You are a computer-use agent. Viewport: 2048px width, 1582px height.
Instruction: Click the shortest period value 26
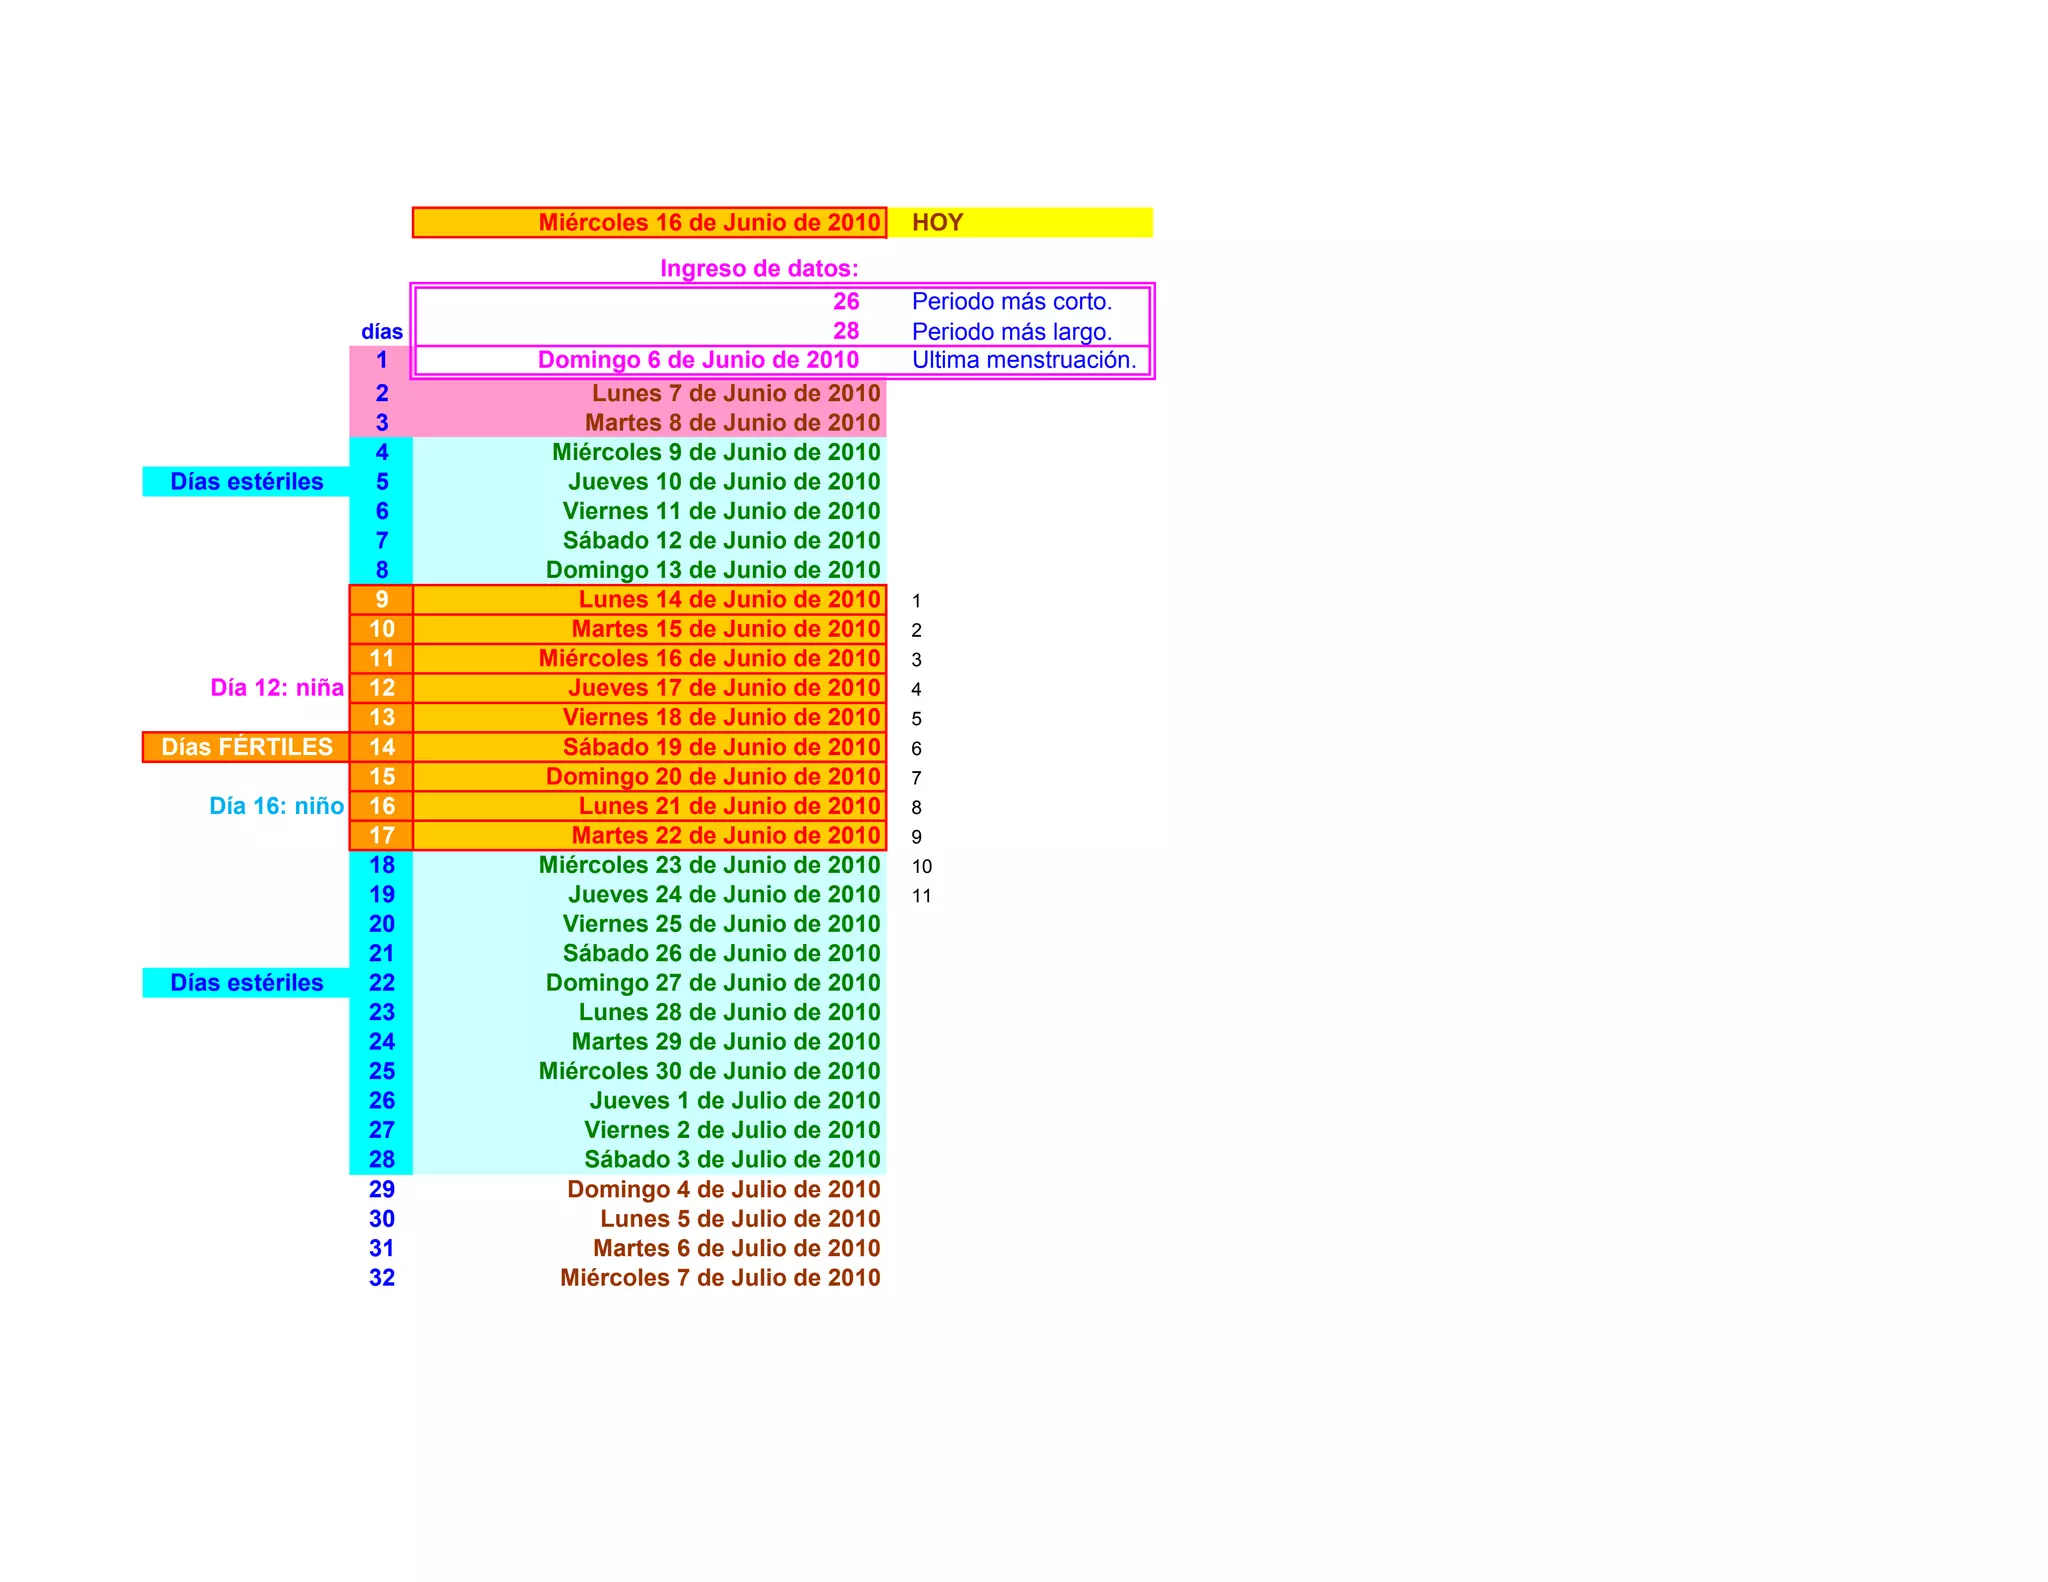coord(845,301)
